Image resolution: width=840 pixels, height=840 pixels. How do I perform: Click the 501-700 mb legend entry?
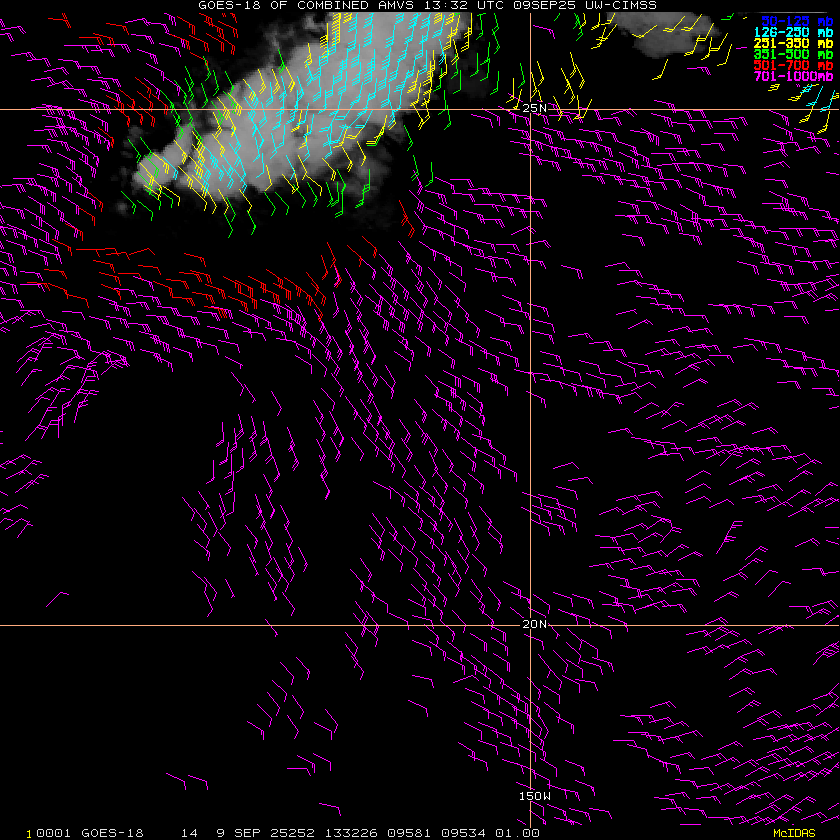point(793,65)
